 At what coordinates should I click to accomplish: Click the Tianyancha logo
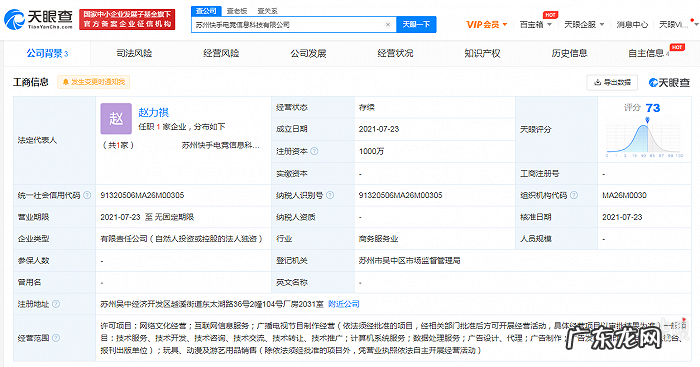[x=38, y=20]
